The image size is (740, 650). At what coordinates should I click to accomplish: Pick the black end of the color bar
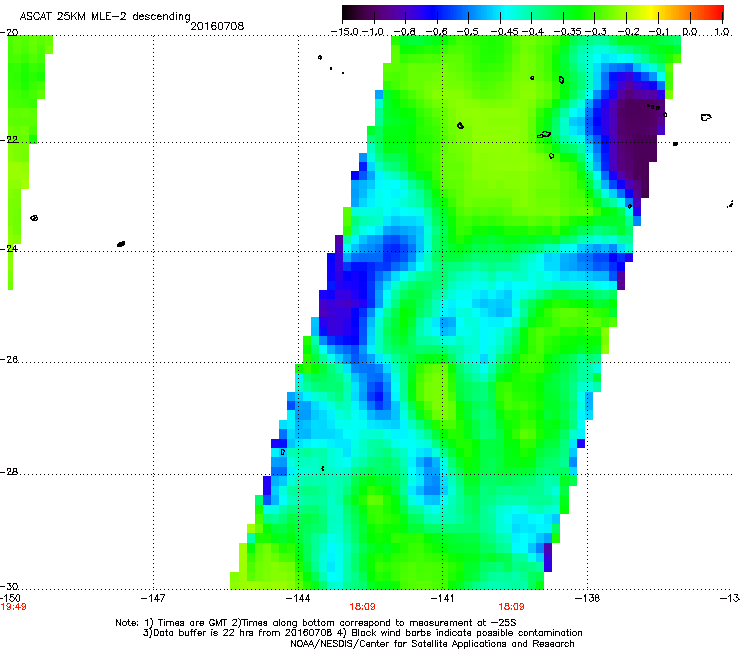(x=347, y=13)
